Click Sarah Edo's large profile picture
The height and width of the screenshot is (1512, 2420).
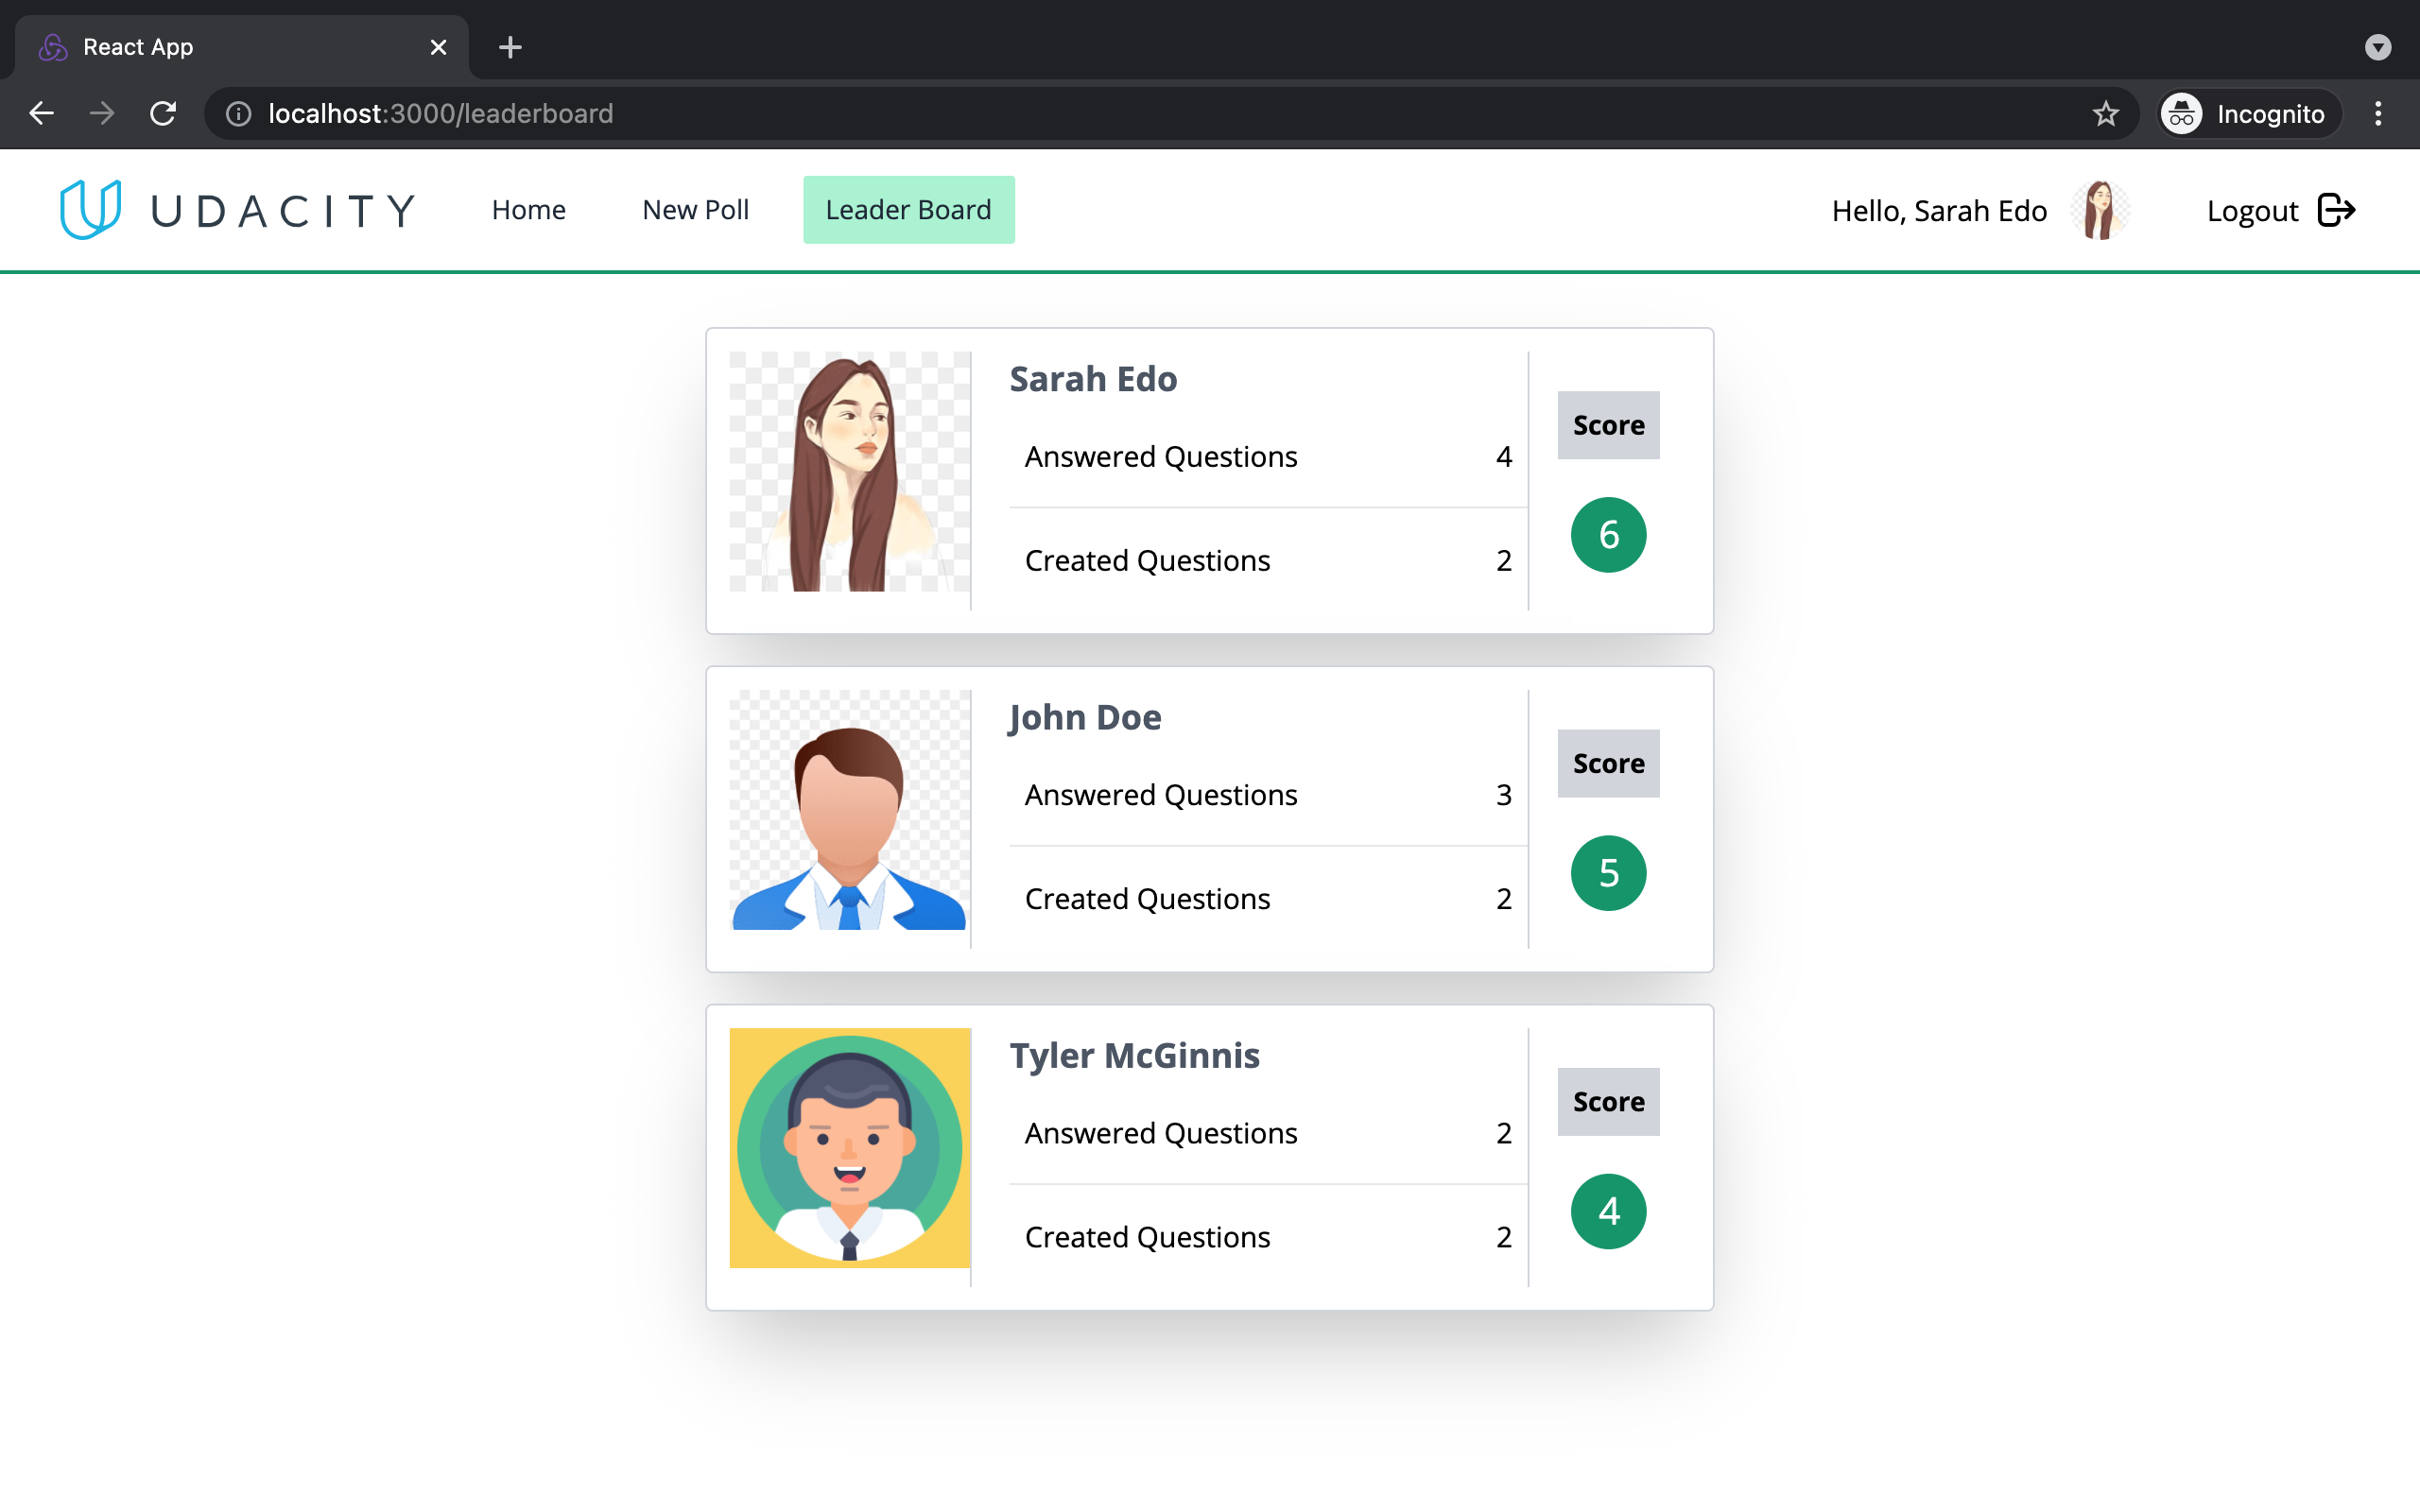coord(849,471)
